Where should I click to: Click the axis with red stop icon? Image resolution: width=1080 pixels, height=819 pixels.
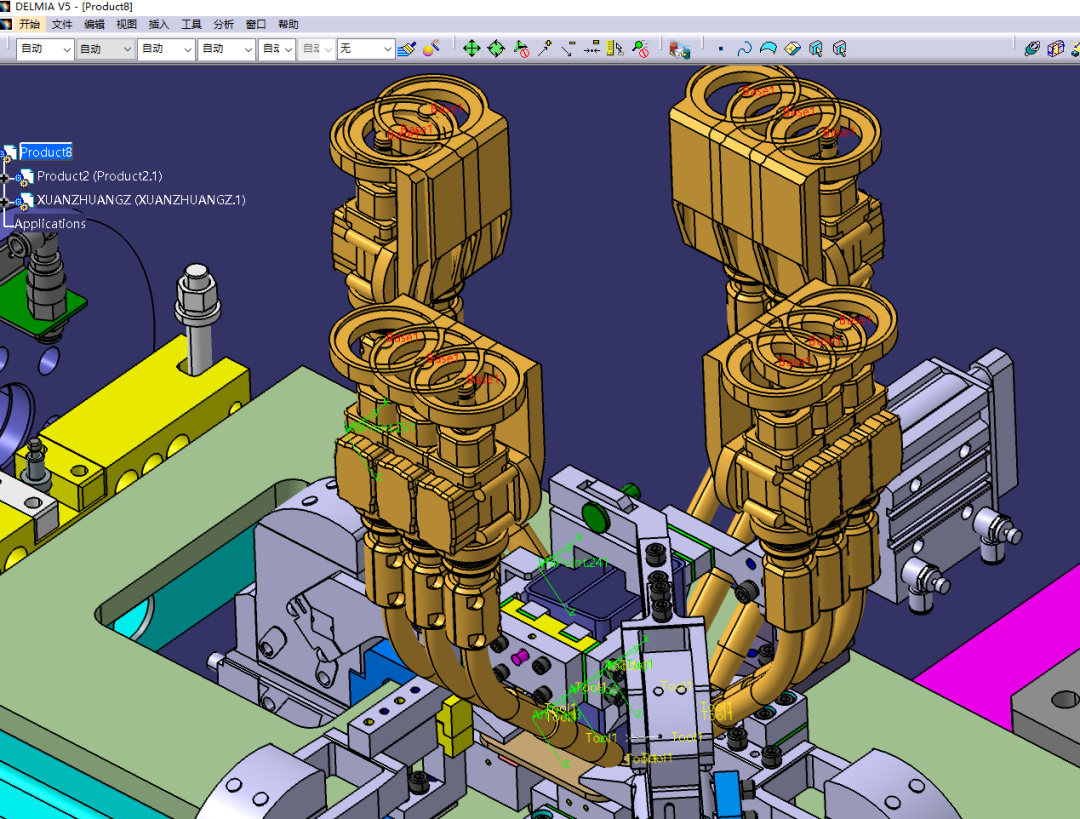[x=521, y=49]
